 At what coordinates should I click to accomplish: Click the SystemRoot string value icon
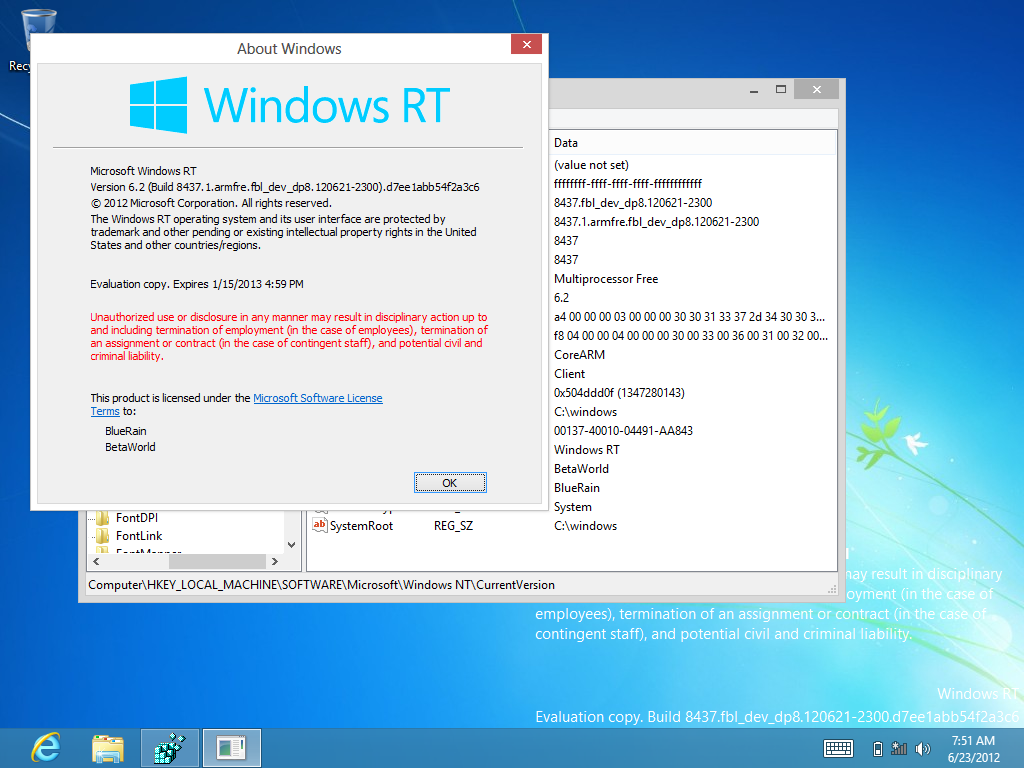319,525
